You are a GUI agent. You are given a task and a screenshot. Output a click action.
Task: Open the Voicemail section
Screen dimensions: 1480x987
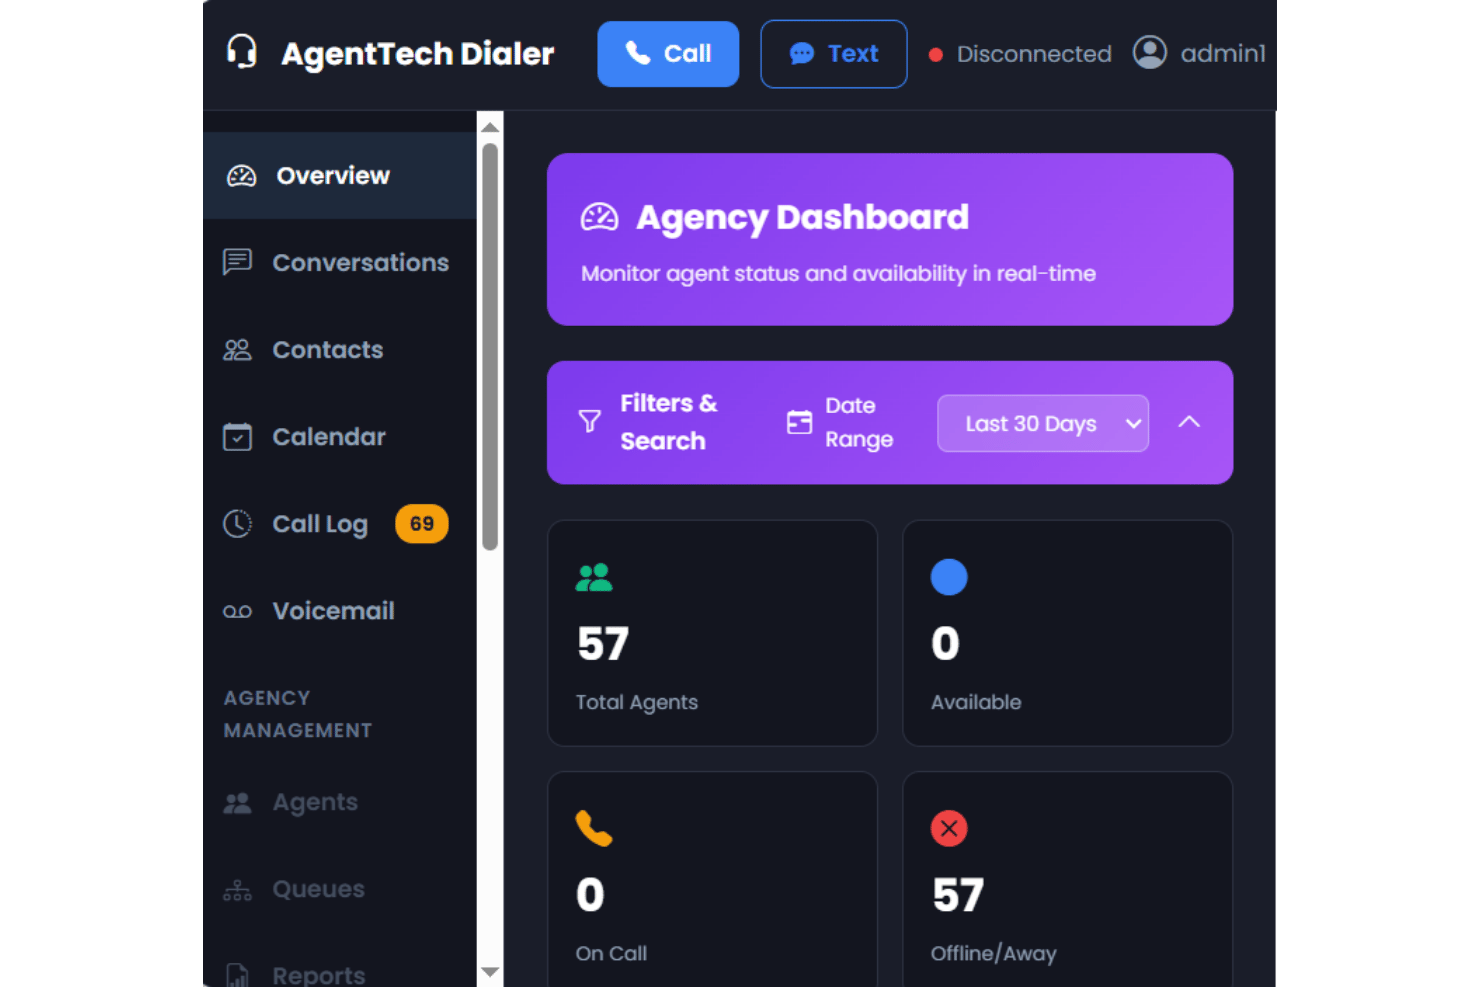340,611
